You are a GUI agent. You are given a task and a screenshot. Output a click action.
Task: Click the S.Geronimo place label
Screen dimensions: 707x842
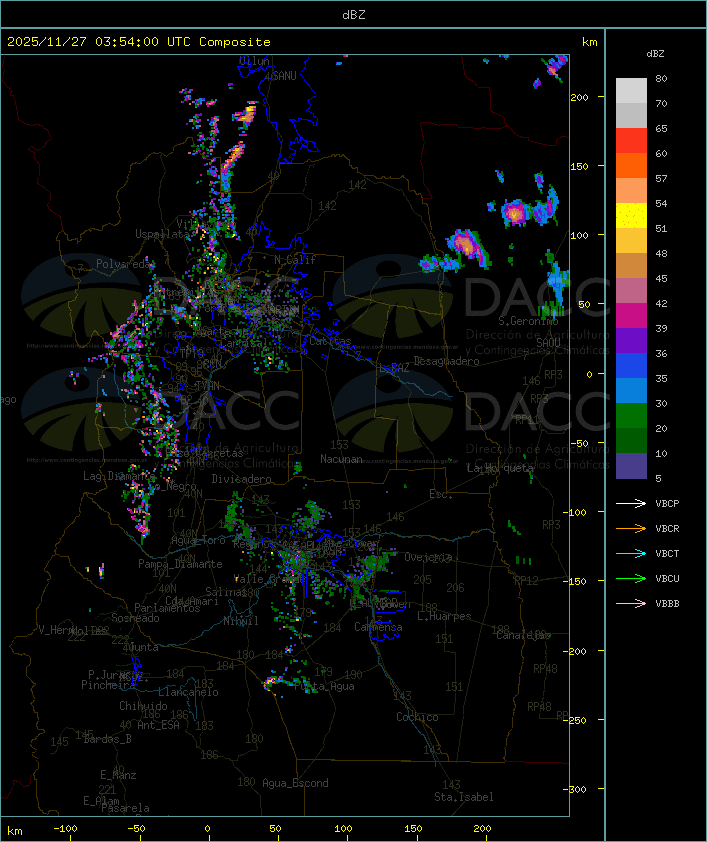point(528,321)
